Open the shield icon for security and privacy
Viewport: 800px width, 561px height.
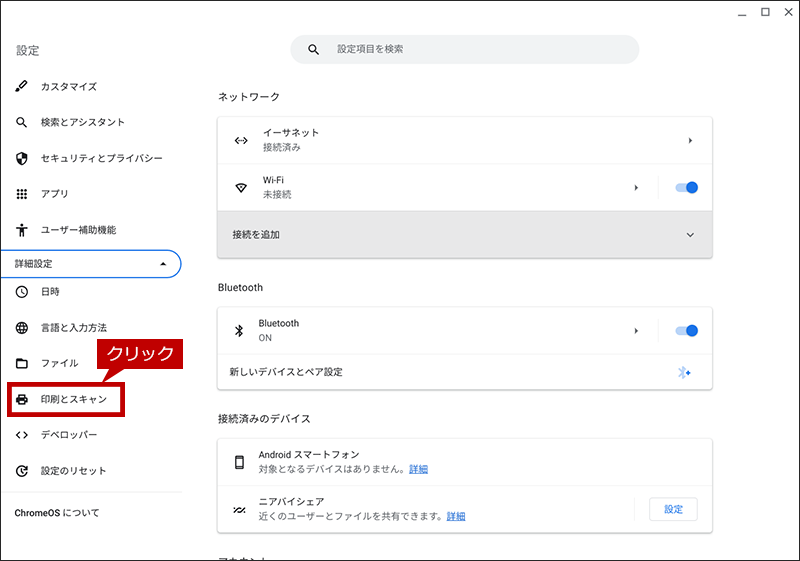click(21, 159)
